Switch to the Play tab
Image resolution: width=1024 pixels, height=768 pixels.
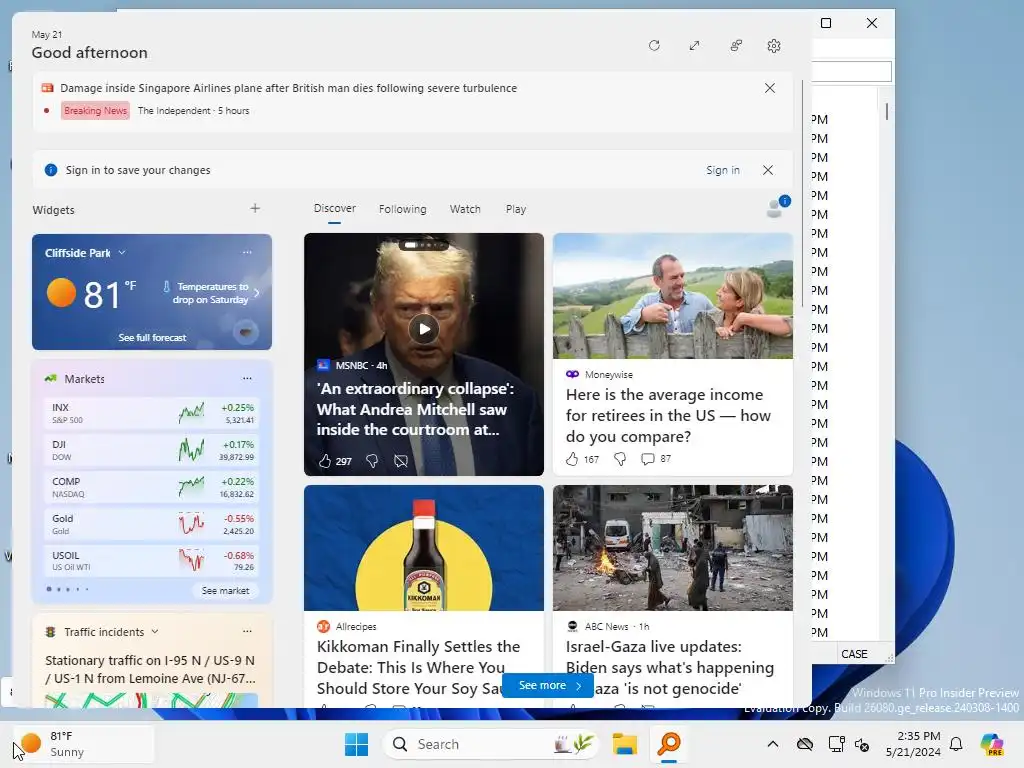pyautogui.click(x=515, y=209)
